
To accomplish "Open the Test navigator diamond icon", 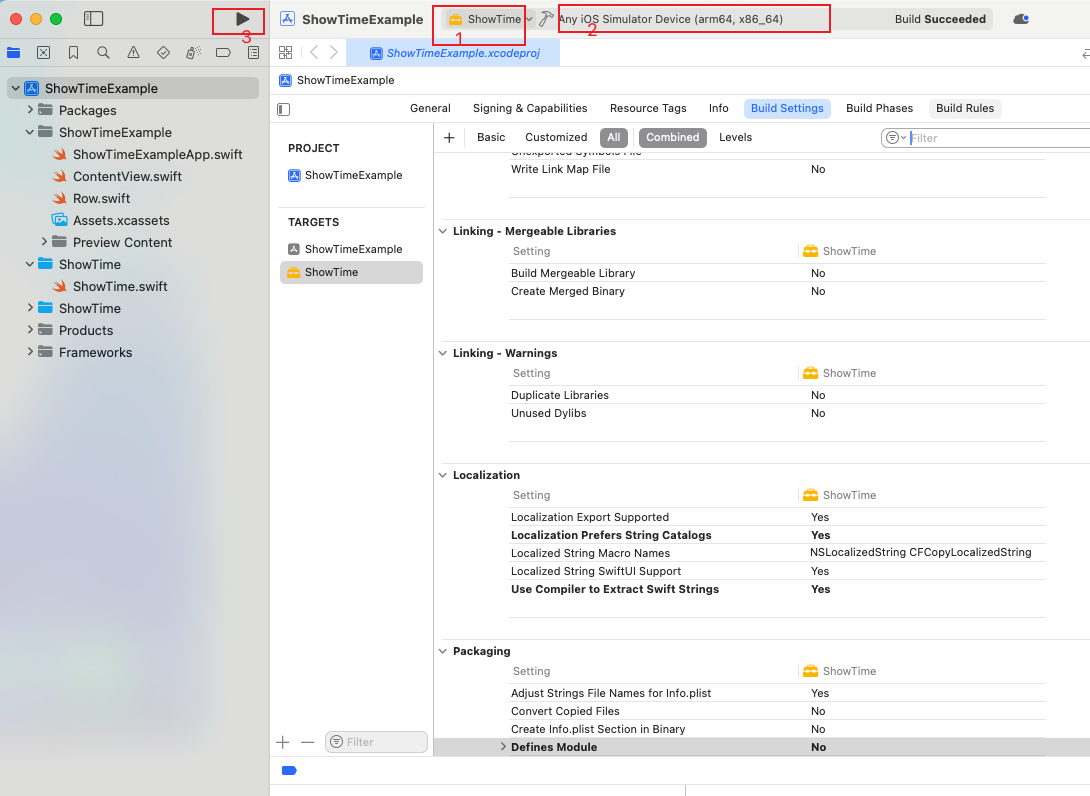I will click(163, 53).
